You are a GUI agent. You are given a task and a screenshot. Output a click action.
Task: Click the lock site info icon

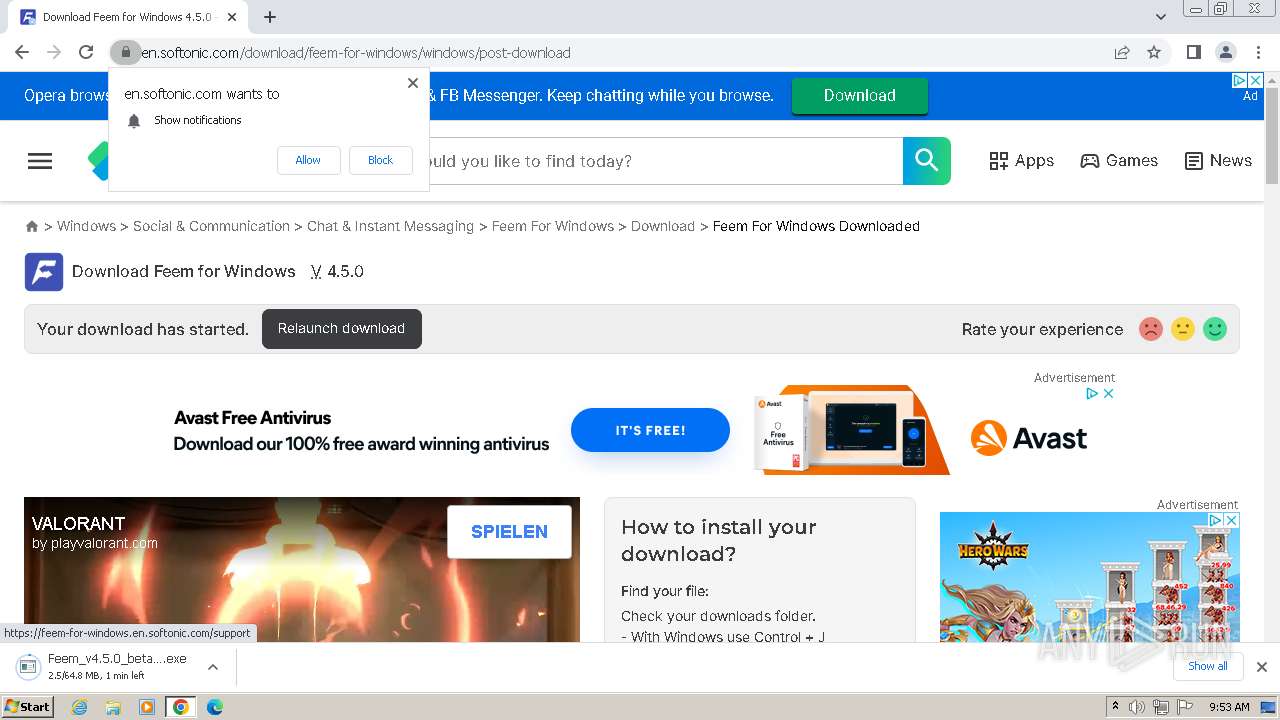(125, 52)
